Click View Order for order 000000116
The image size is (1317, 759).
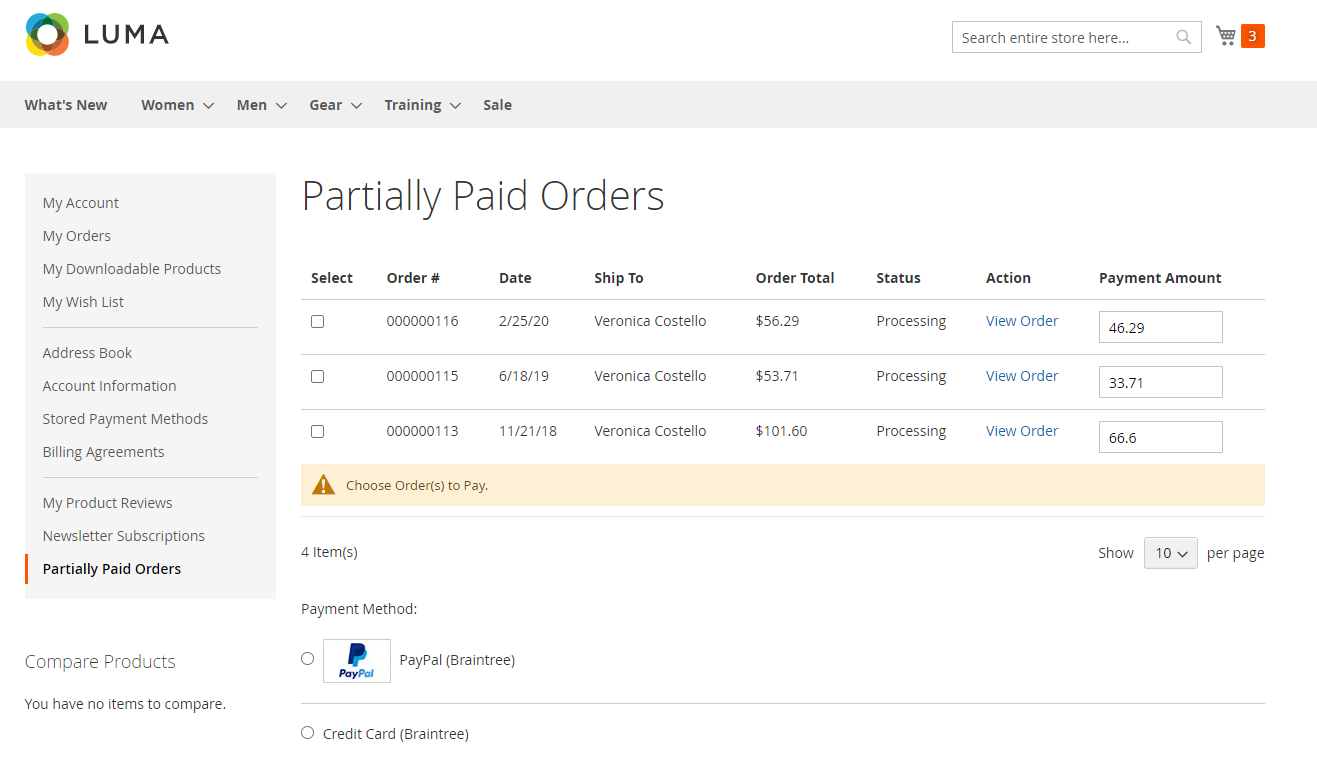[1021, 321]
